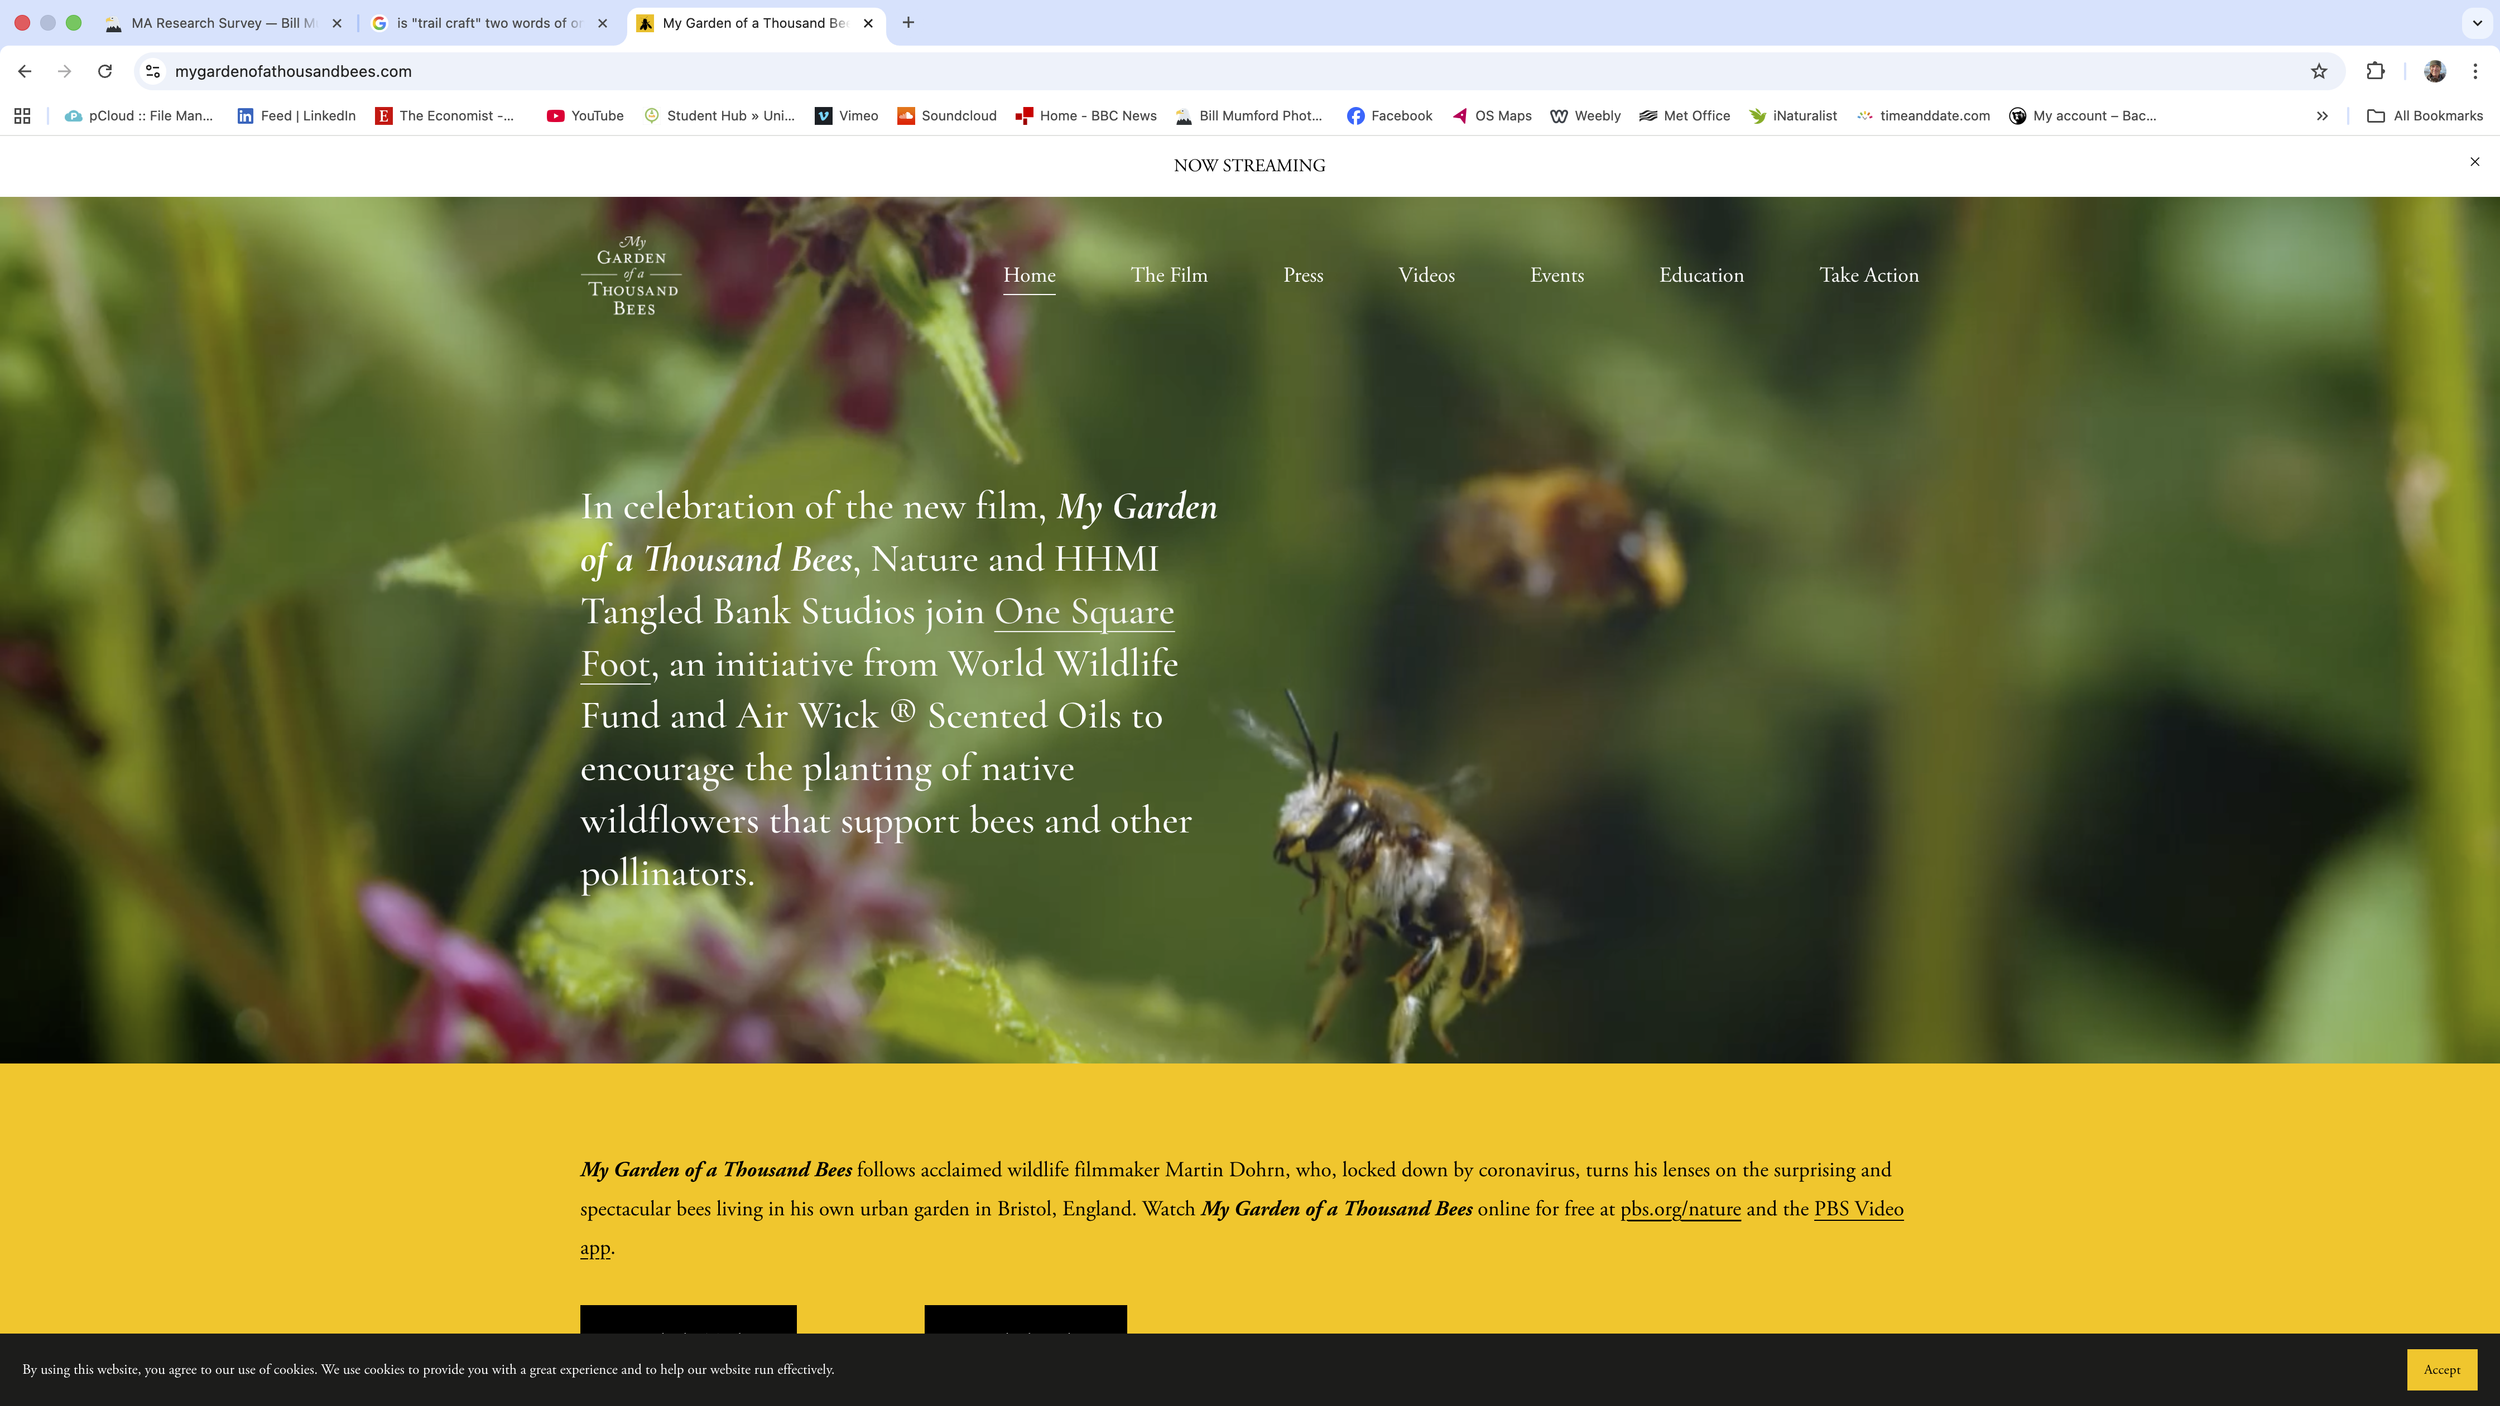Dismiss the Now Streaming banner
The height and width of the screenshot is (1406, 2500).
pyautogui.click(x=2475, y=162)
